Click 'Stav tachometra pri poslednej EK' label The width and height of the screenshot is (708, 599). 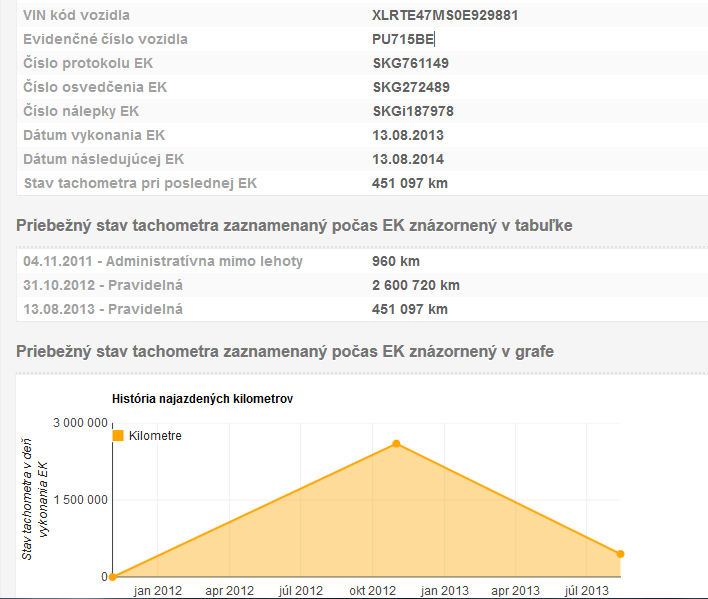(140, 183)
